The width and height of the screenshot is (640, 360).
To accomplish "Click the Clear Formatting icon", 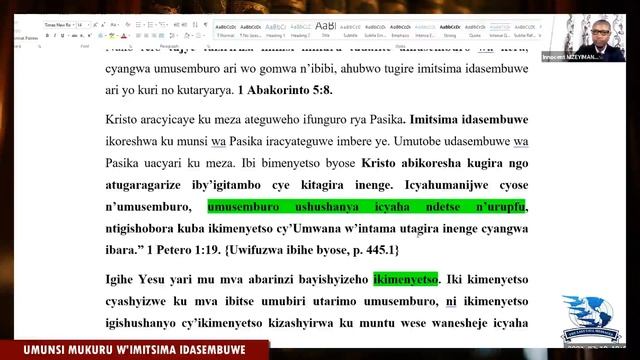I will click(x=127, y=25).
